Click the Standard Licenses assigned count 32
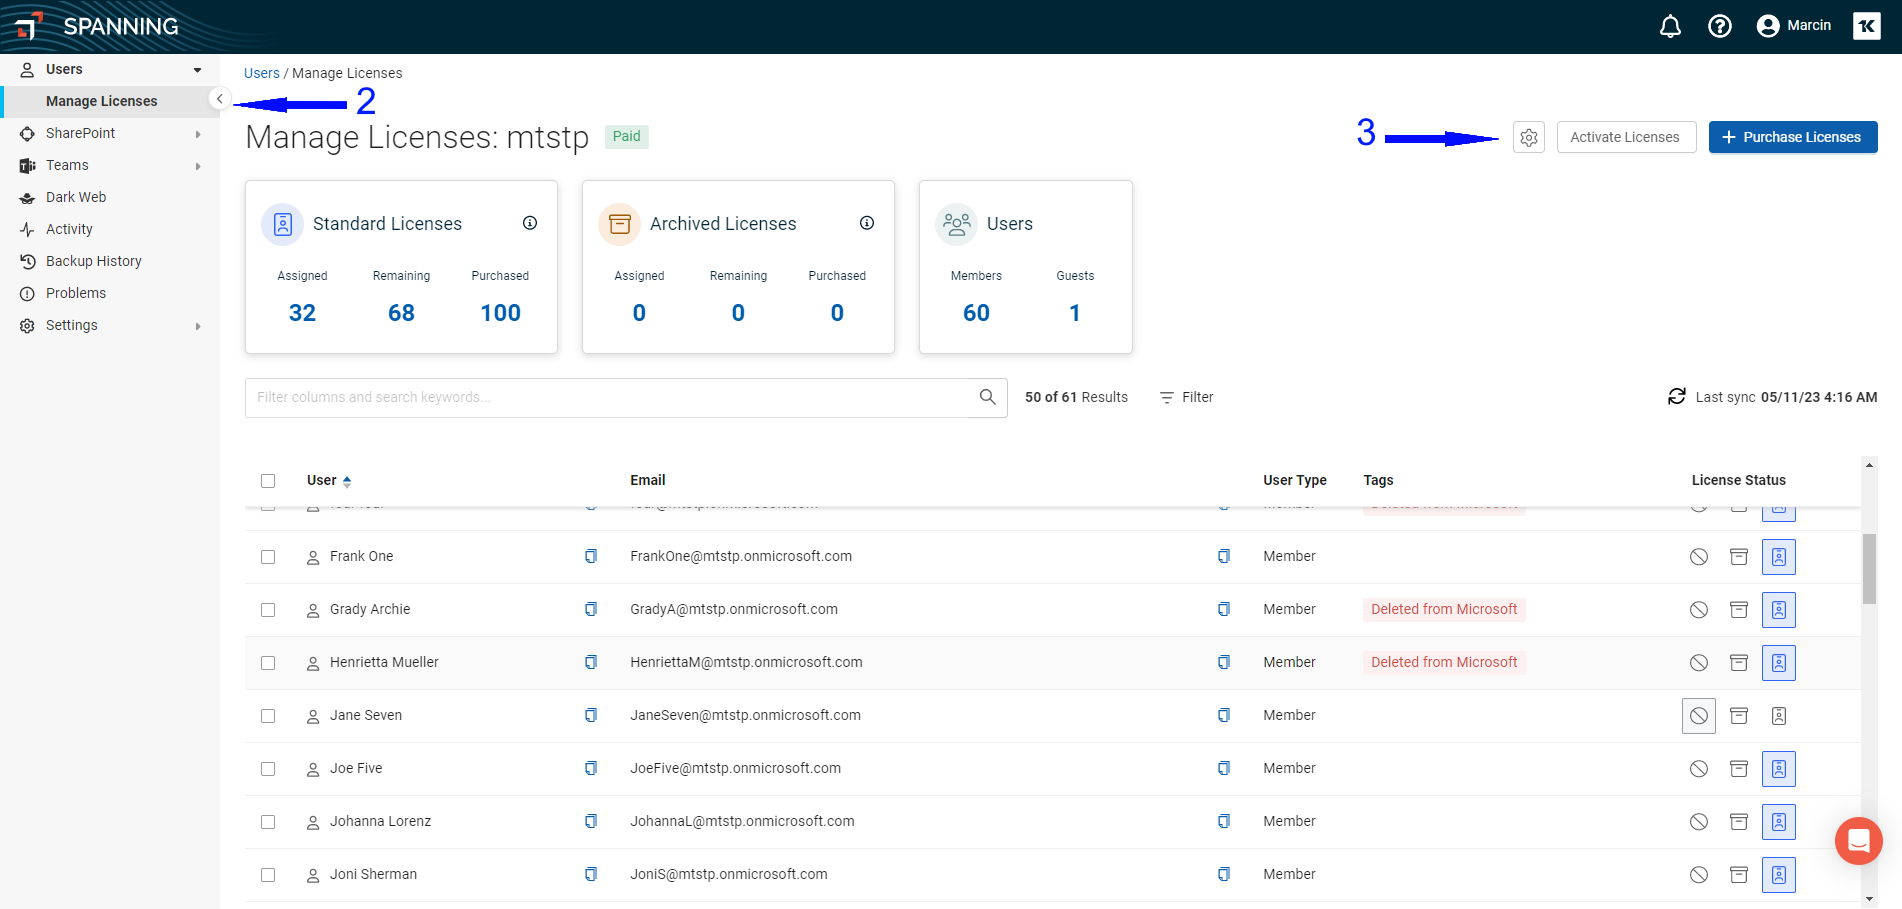1902x909 pixels. click(x=302, y=313)
